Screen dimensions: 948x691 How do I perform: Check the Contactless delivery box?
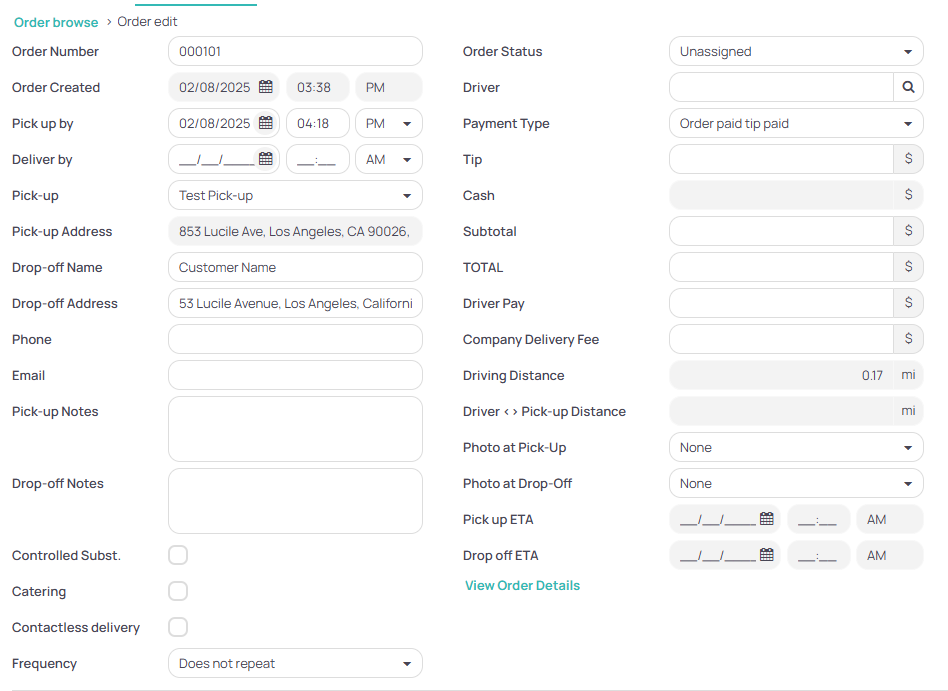[178, 627]
